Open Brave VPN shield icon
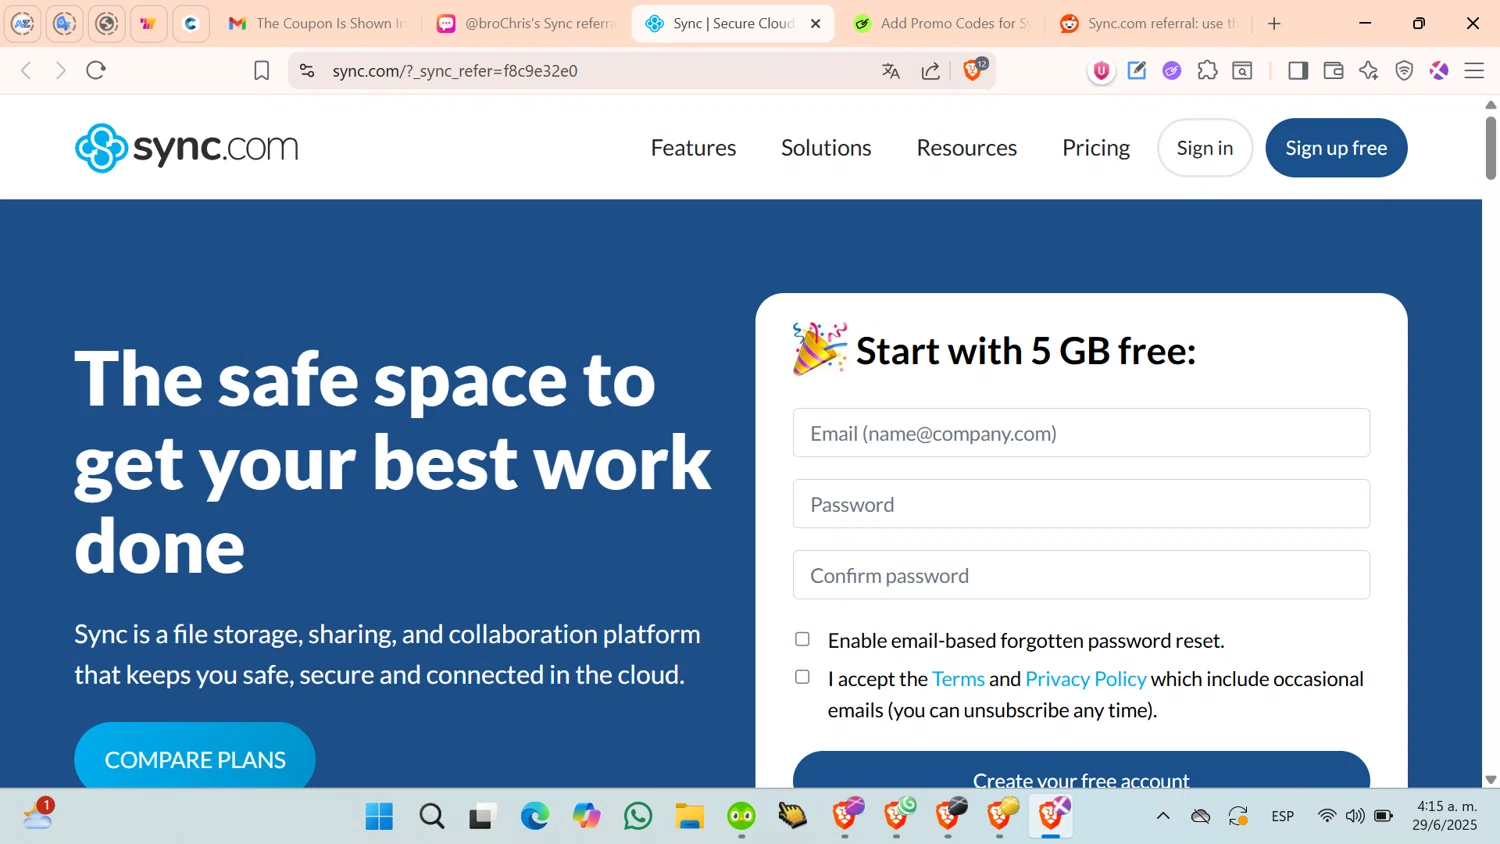The image size is (1500, 844). [x=1404, y=70]
